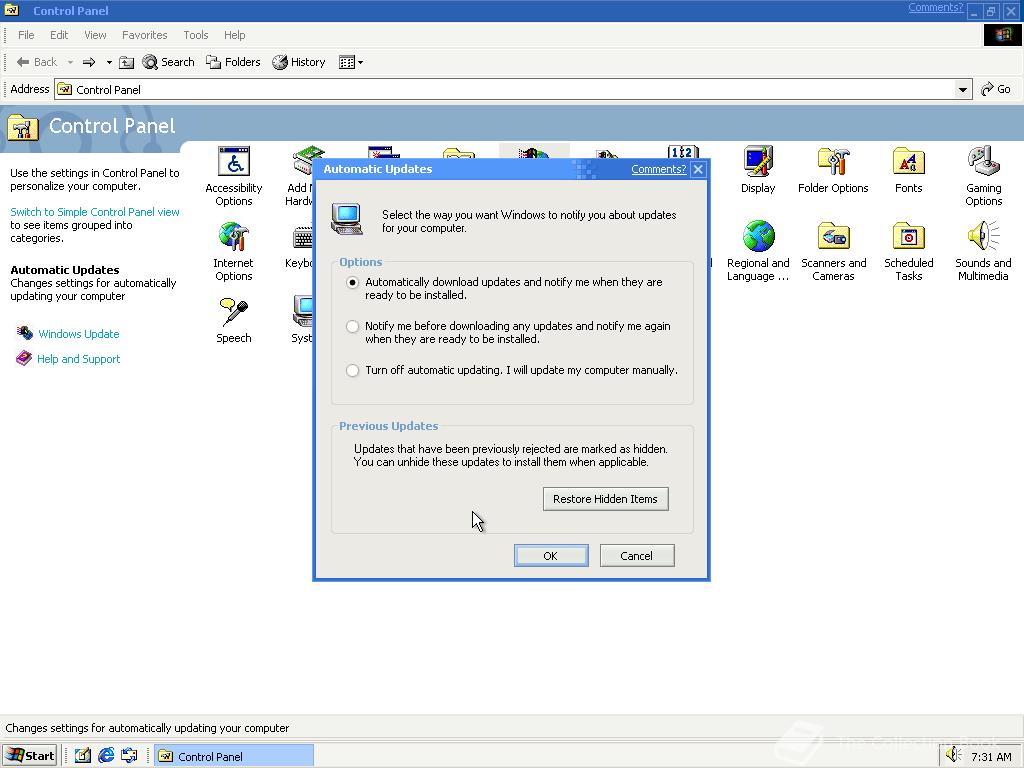Viewport: 1024px width, 768px height.
Task: Click the computer icon in Automatic Updates dialog
Action: 347,219
